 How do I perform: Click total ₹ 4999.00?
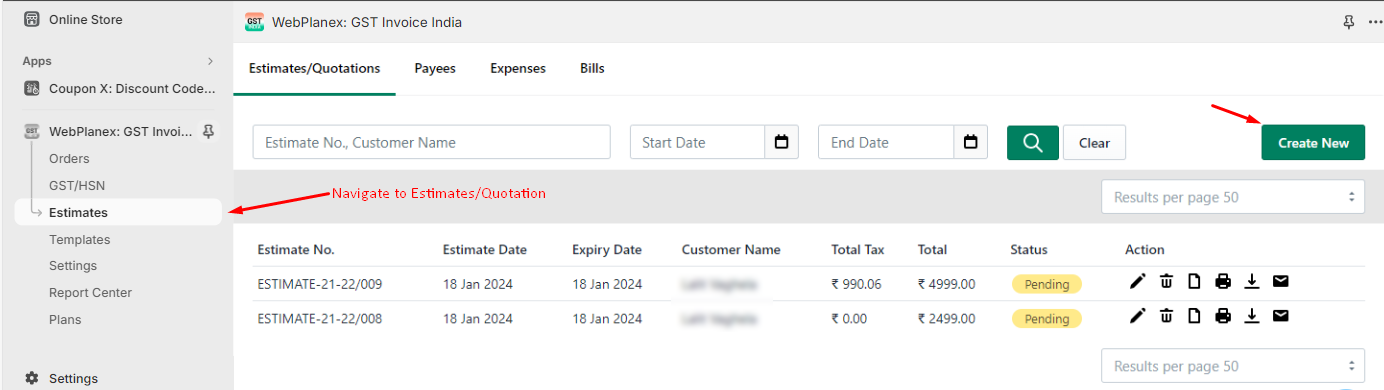946,284
